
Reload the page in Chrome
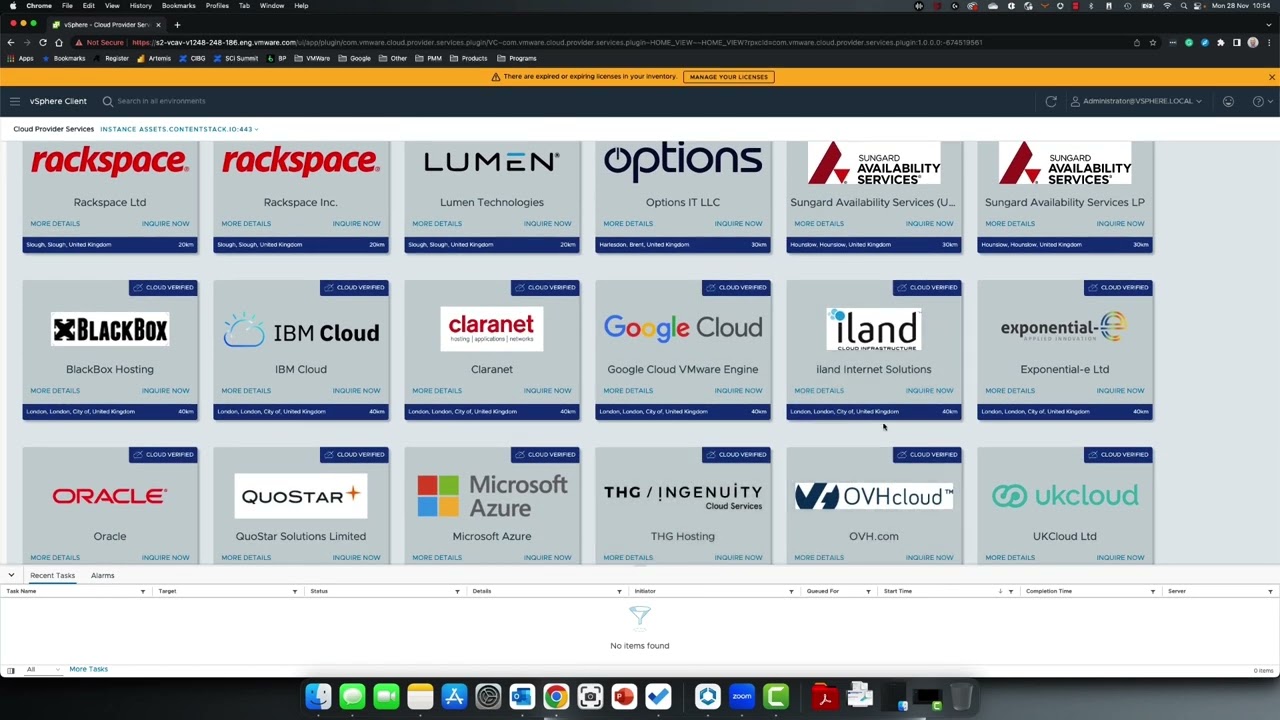(x=43, y=42)
